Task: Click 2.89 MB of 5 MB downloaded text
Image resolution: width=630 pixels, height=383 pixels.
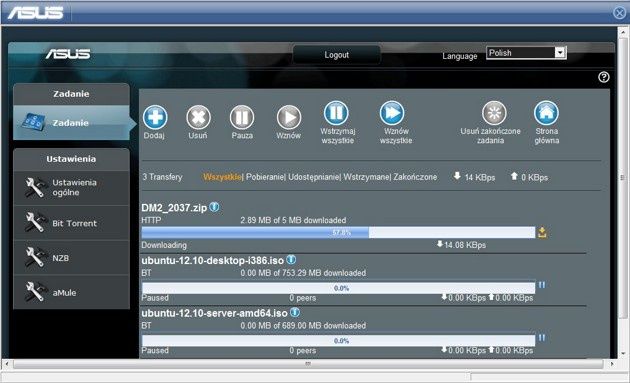Action: coord(293,220)
